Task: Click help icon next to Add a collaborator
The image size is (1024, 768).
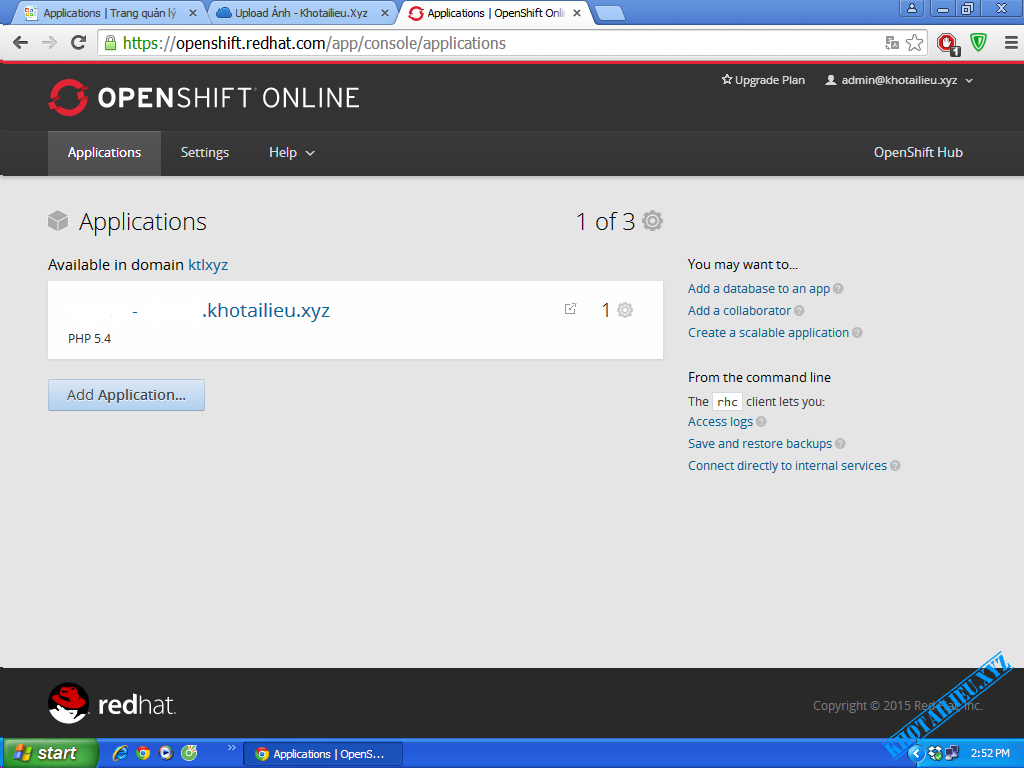Action: point(800,311)
